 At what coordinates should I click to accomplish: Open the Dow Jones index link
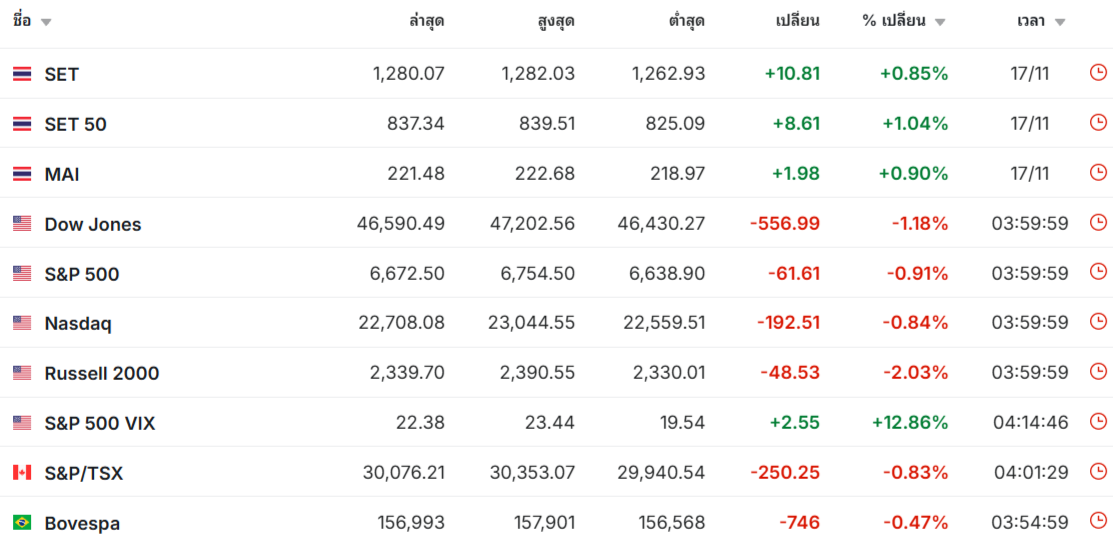coord(93,224)
